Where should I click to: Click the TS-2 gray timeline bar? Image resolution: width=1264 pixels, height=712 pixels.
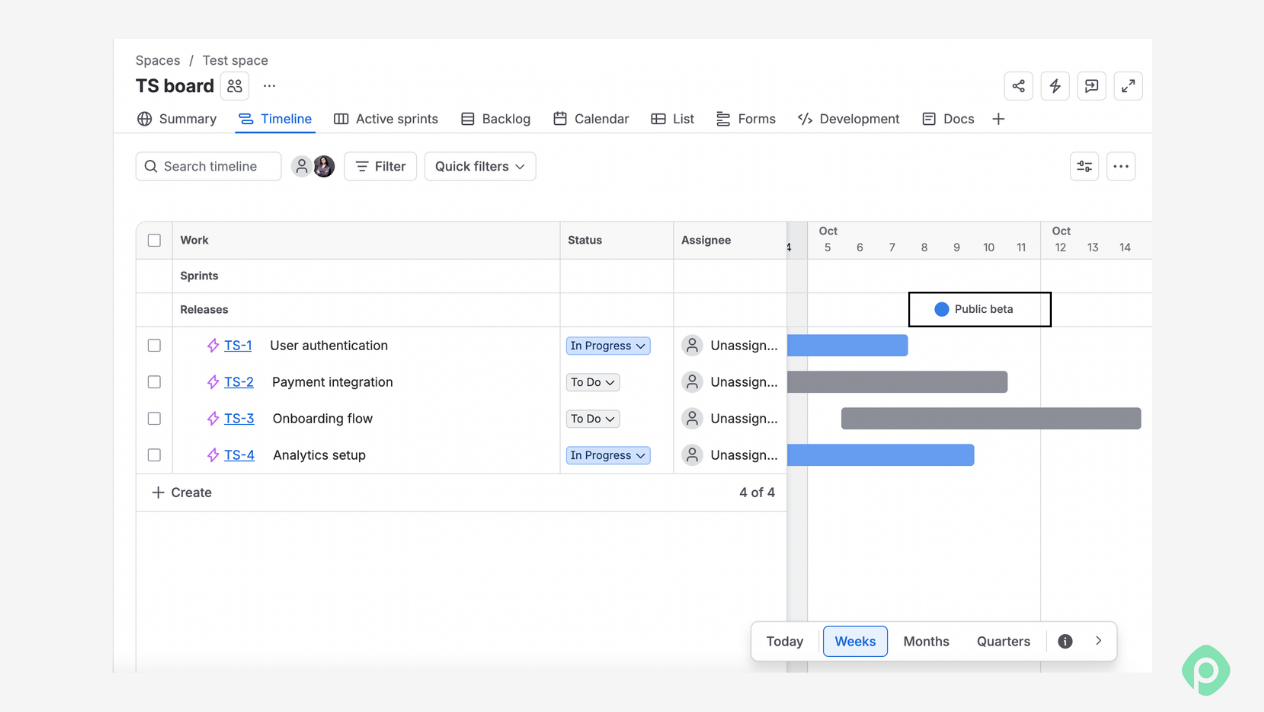point(897,382)
